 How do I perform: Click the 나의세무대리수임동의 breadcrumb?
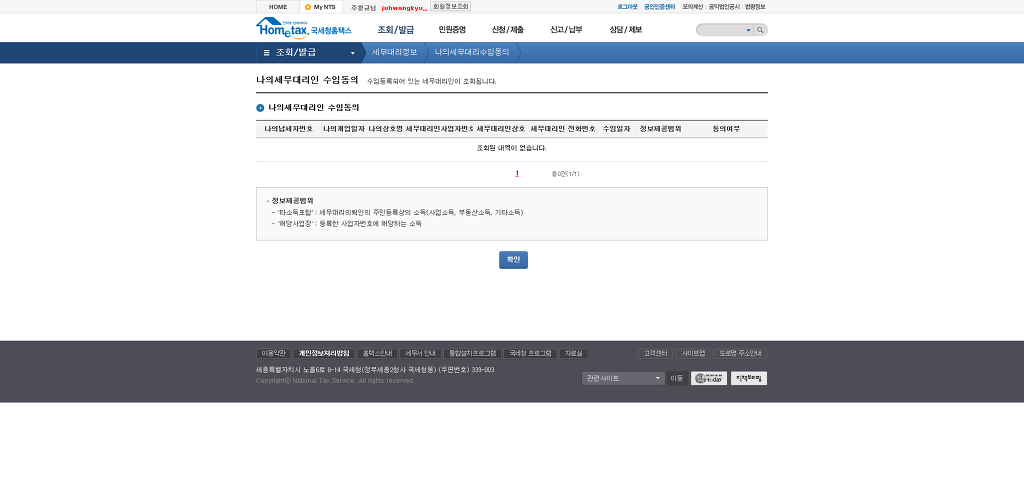472,52
